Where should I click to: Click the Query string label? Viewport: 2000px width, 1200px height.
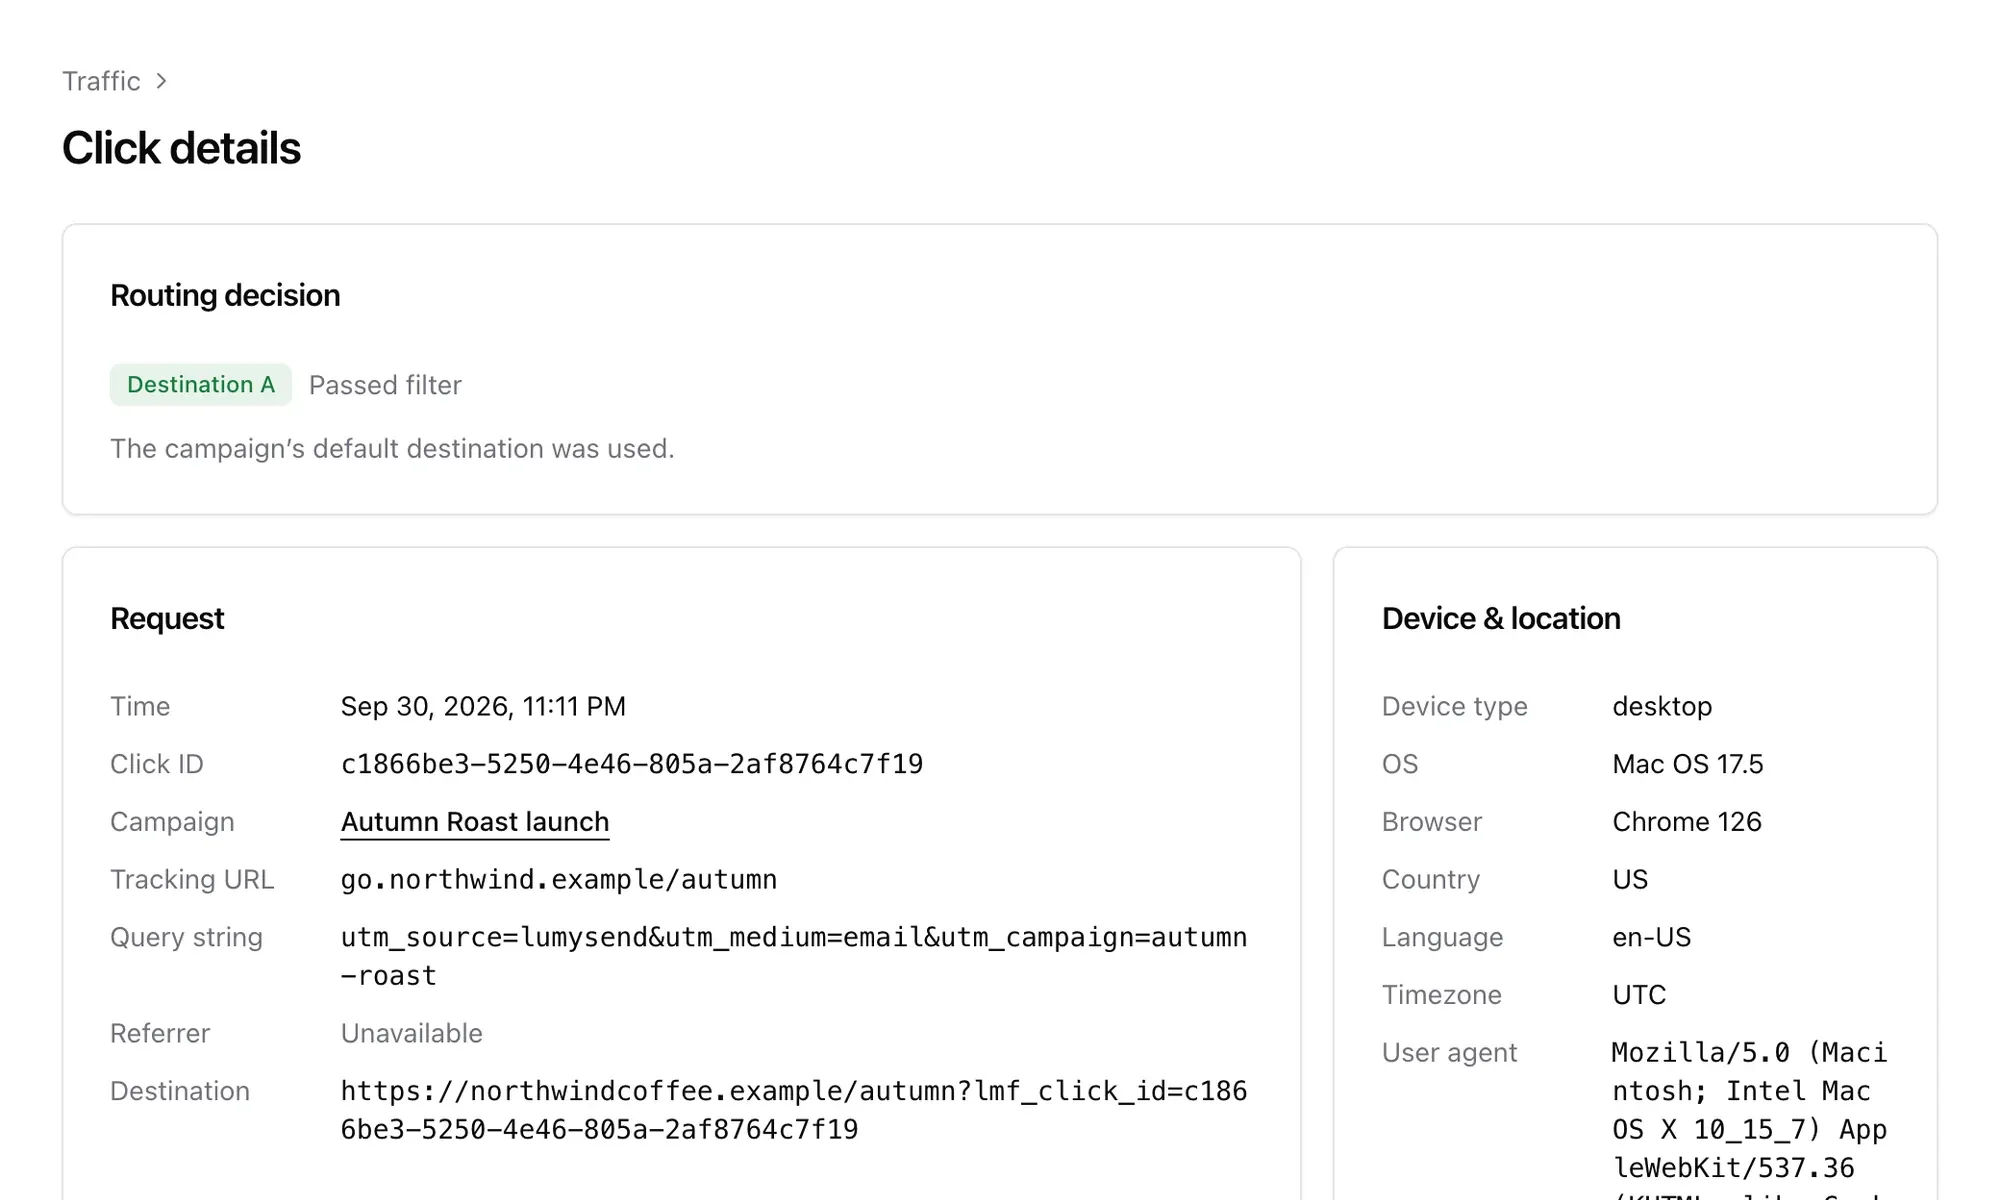(186, 937)
